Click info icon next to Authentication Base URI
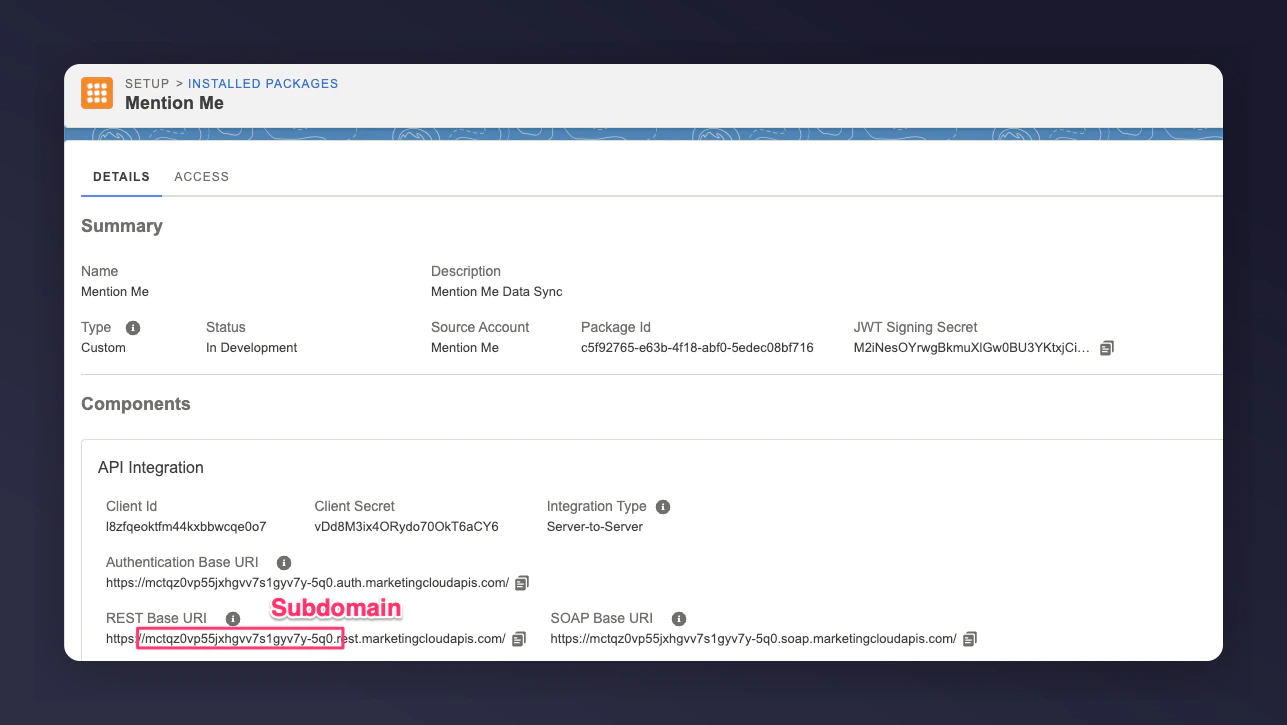 [x=284, y=563]
